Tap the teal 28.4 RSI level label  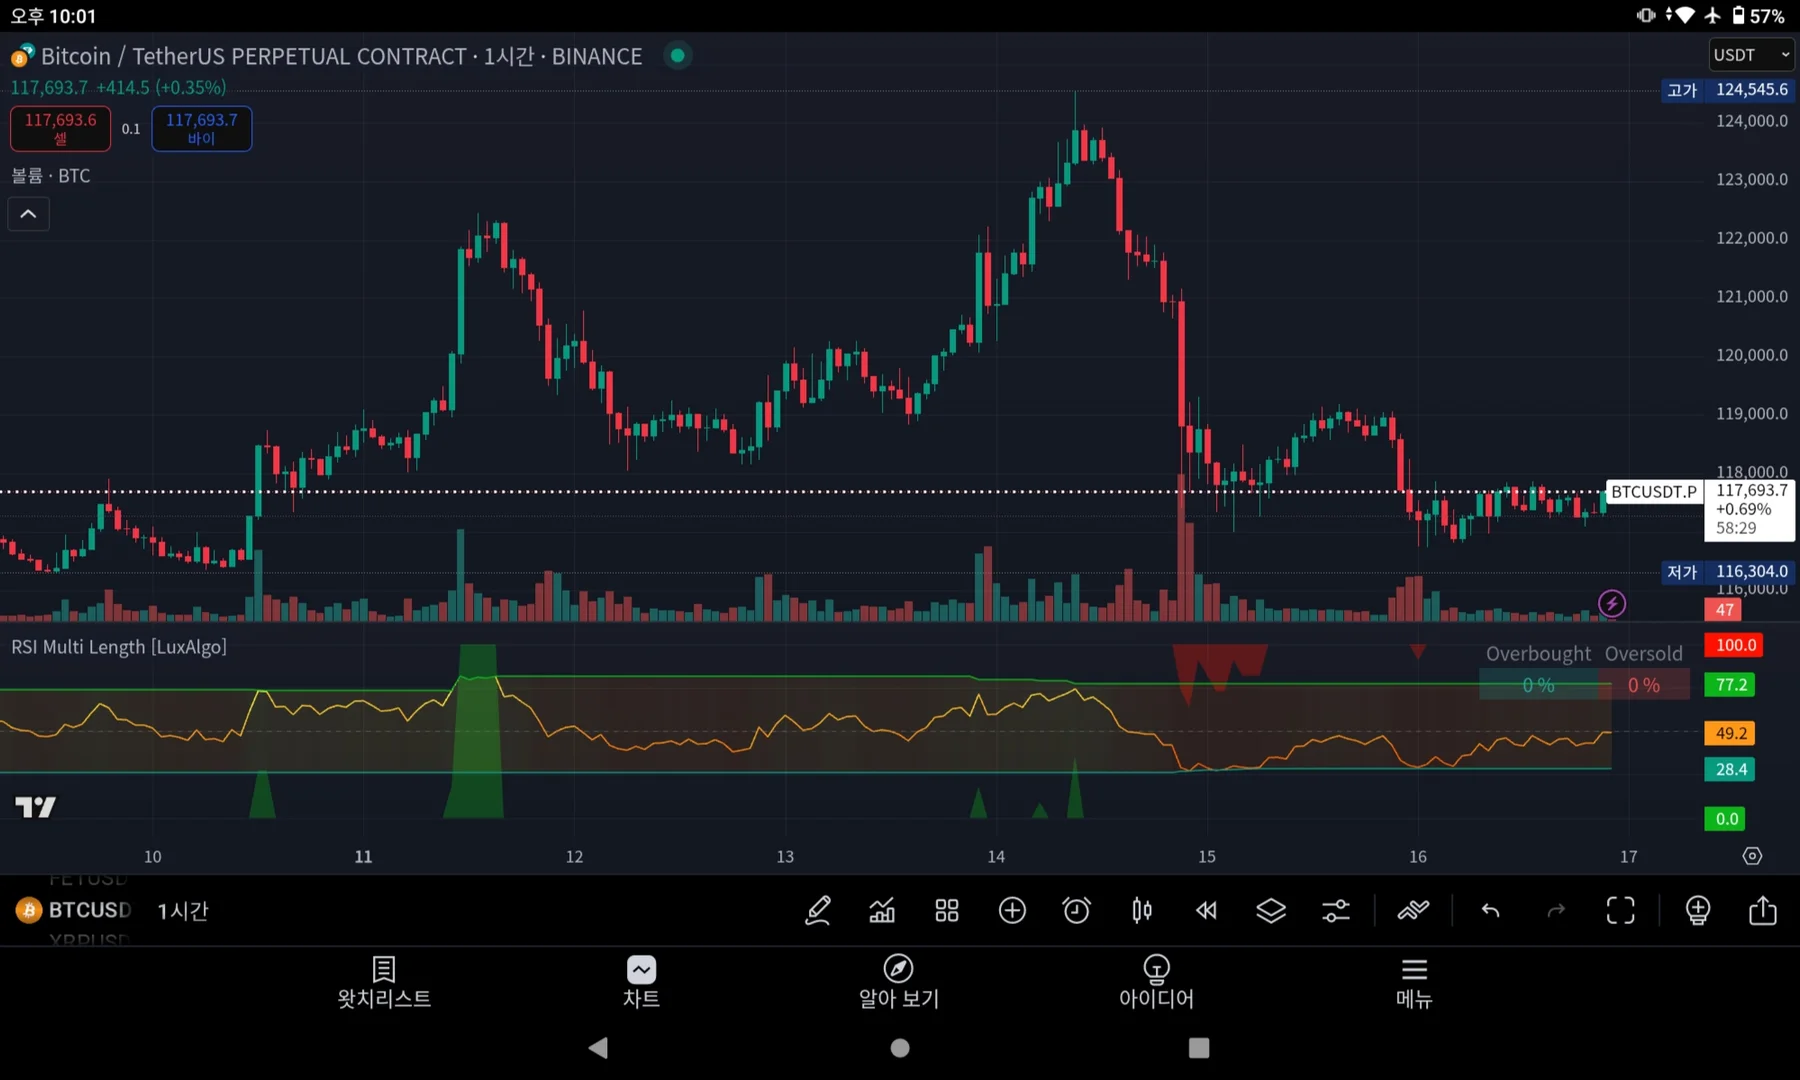click(x=1731, y=769)
